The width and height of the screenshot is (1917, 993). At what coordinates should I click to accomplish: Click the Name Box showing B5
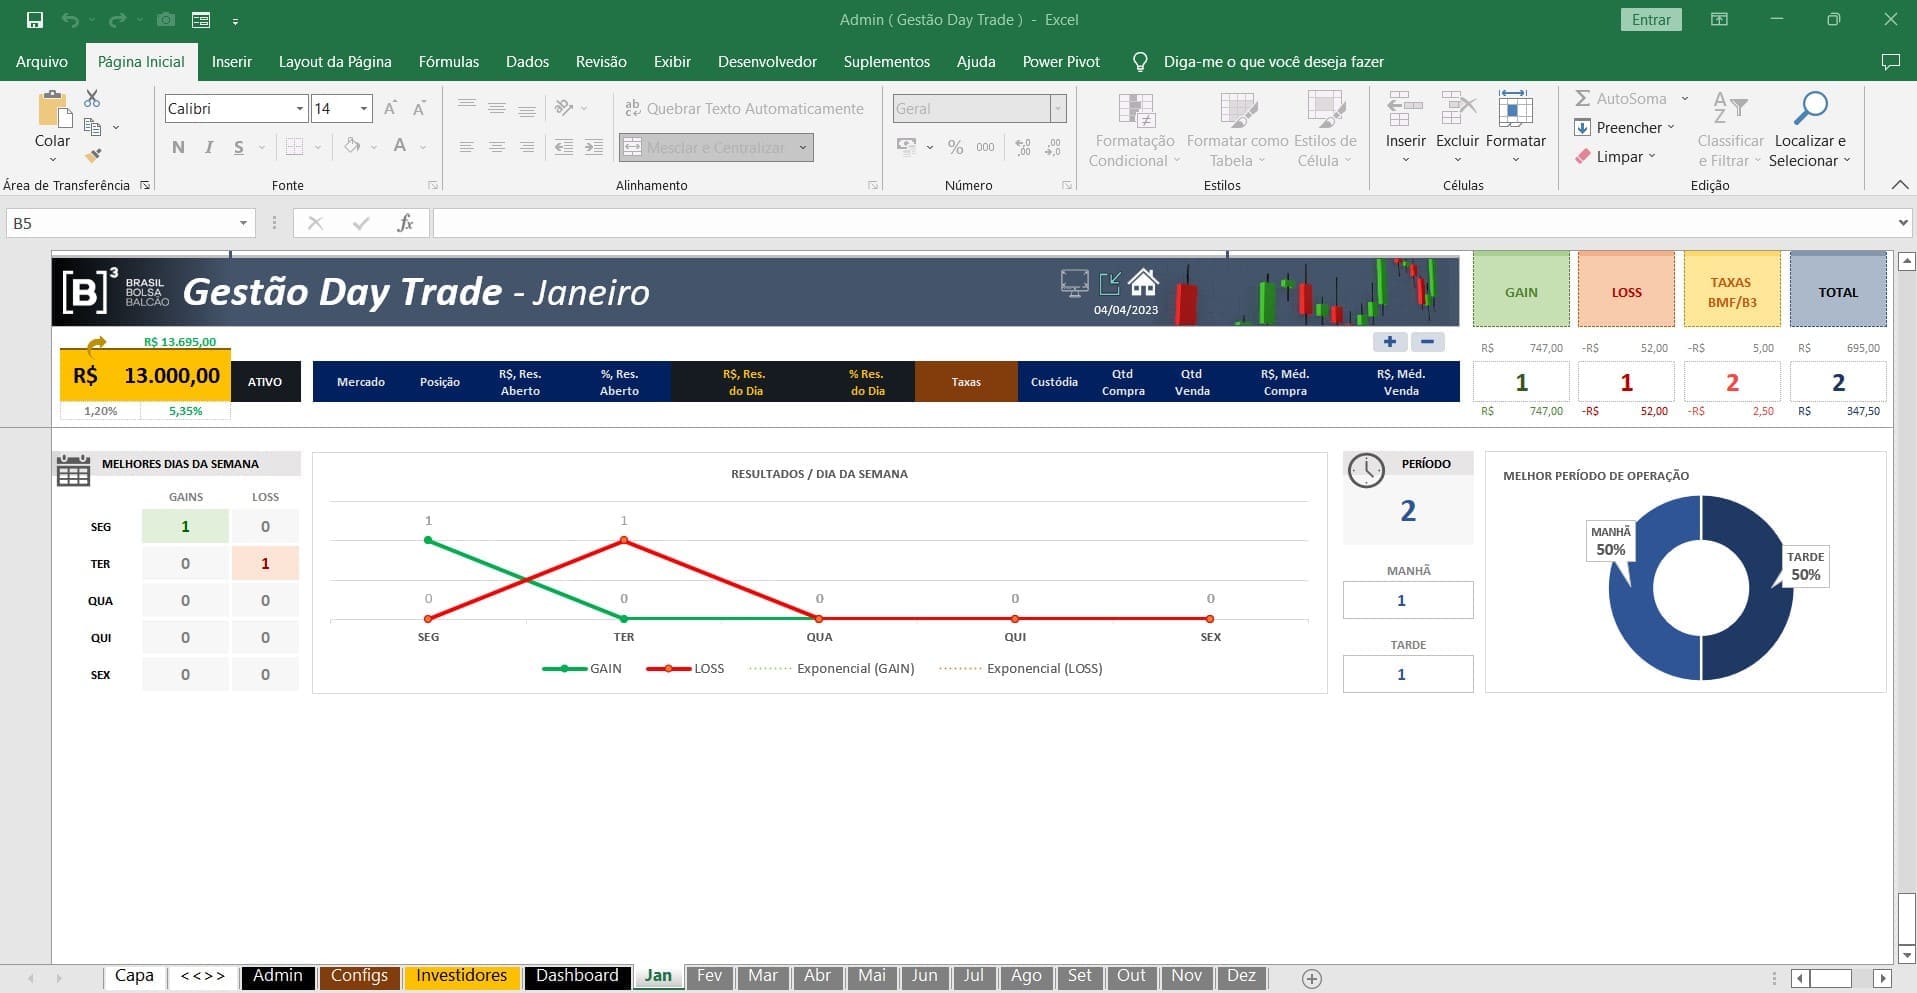pyautogui.click(x=130, y=223)
